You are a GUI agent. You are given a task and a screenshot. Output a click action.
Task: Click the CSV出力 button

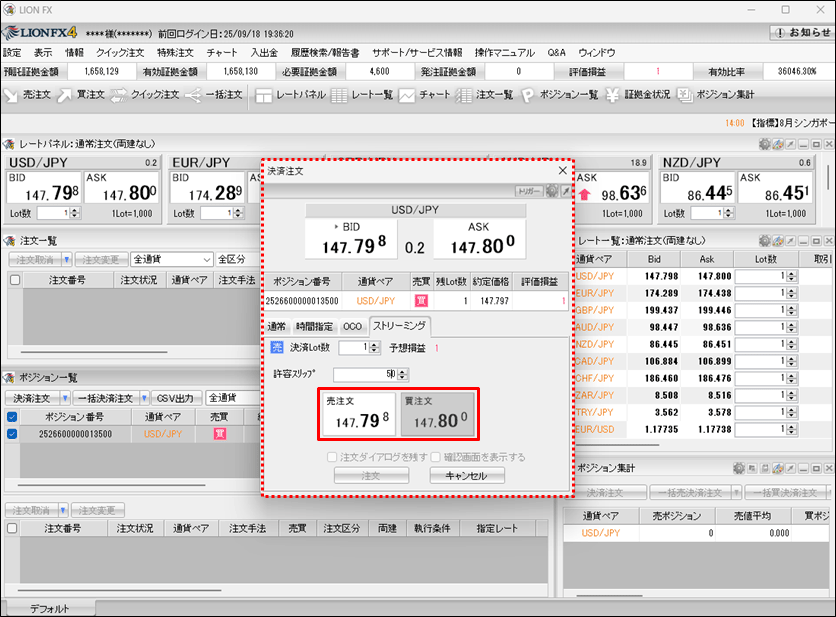178,398
